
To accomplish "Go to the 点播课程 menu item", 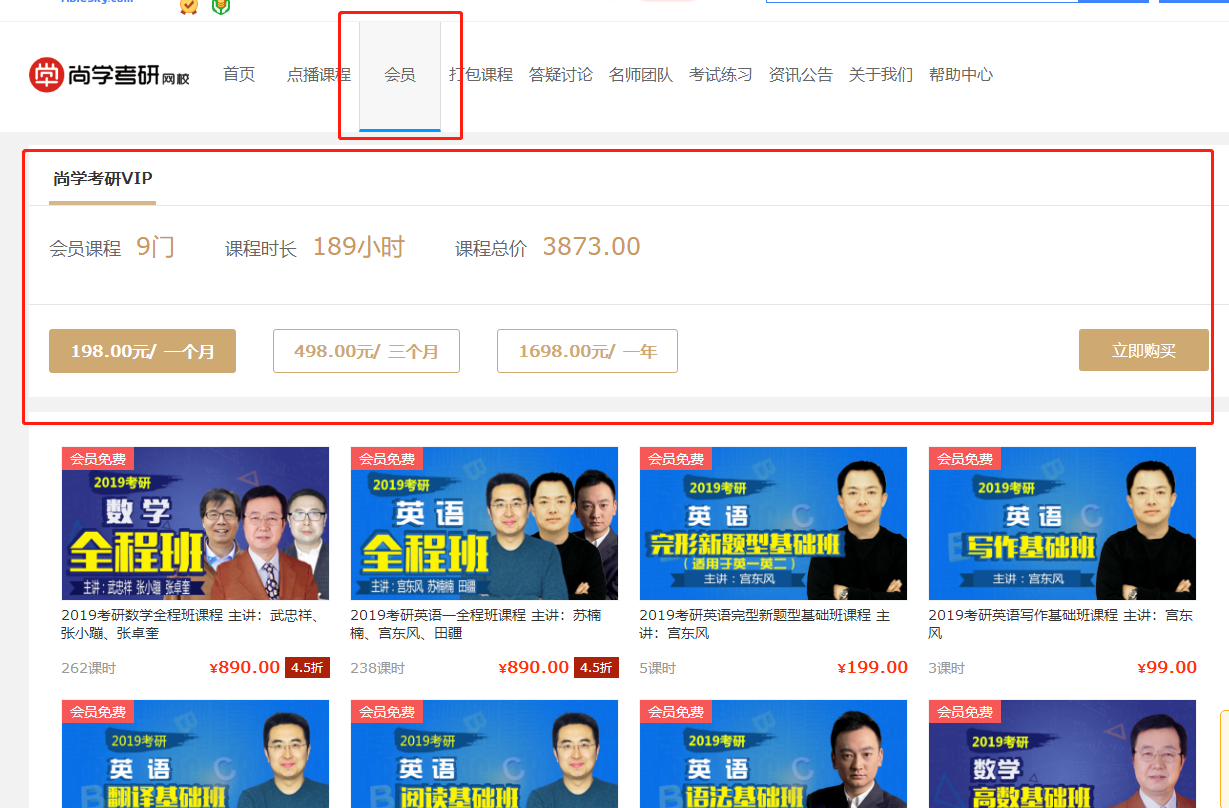I will pos(319,75).
